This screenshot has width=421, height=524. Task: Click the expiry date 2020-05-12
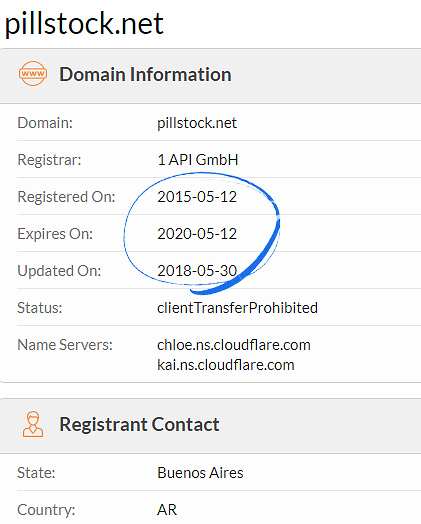[197, 234]
